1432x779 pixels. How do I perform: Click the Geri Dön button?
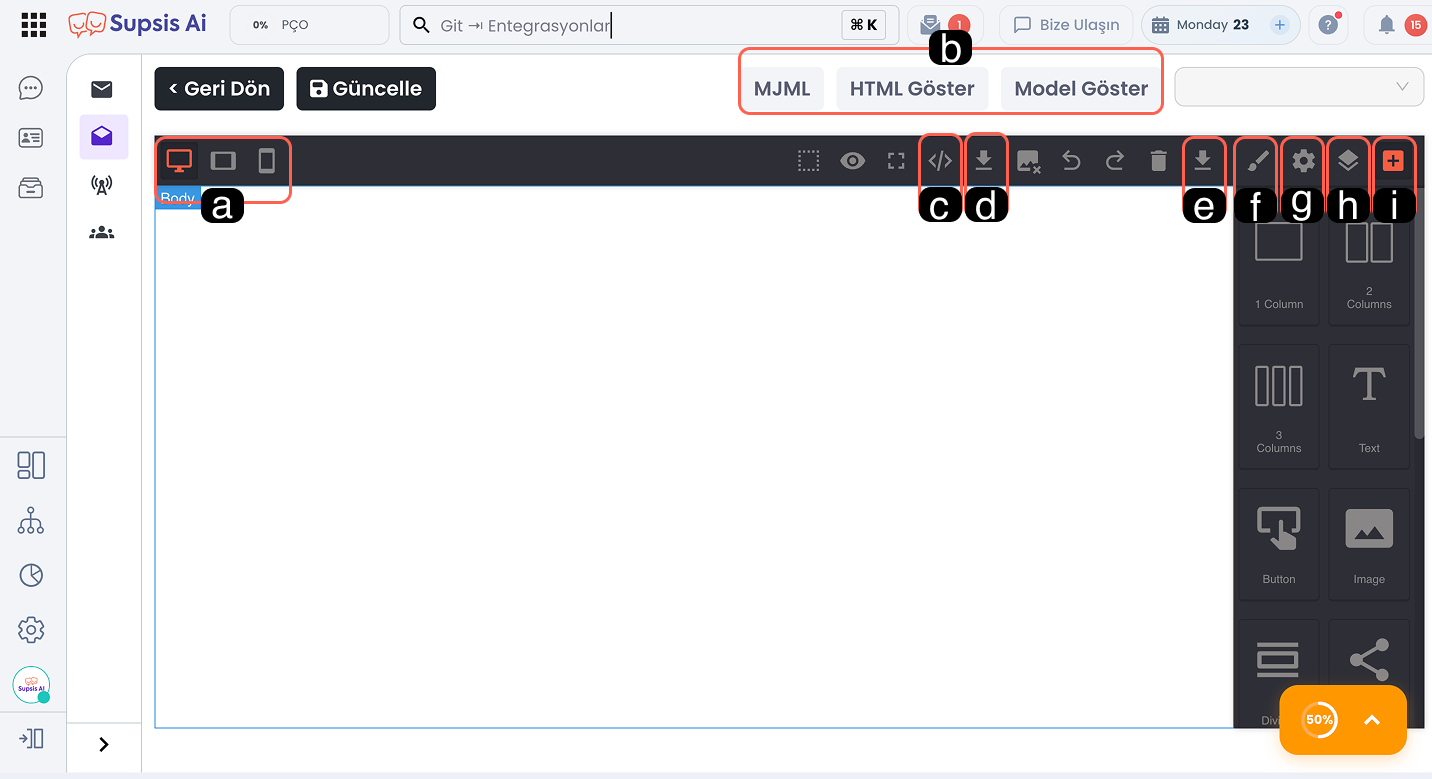point(219,89)
